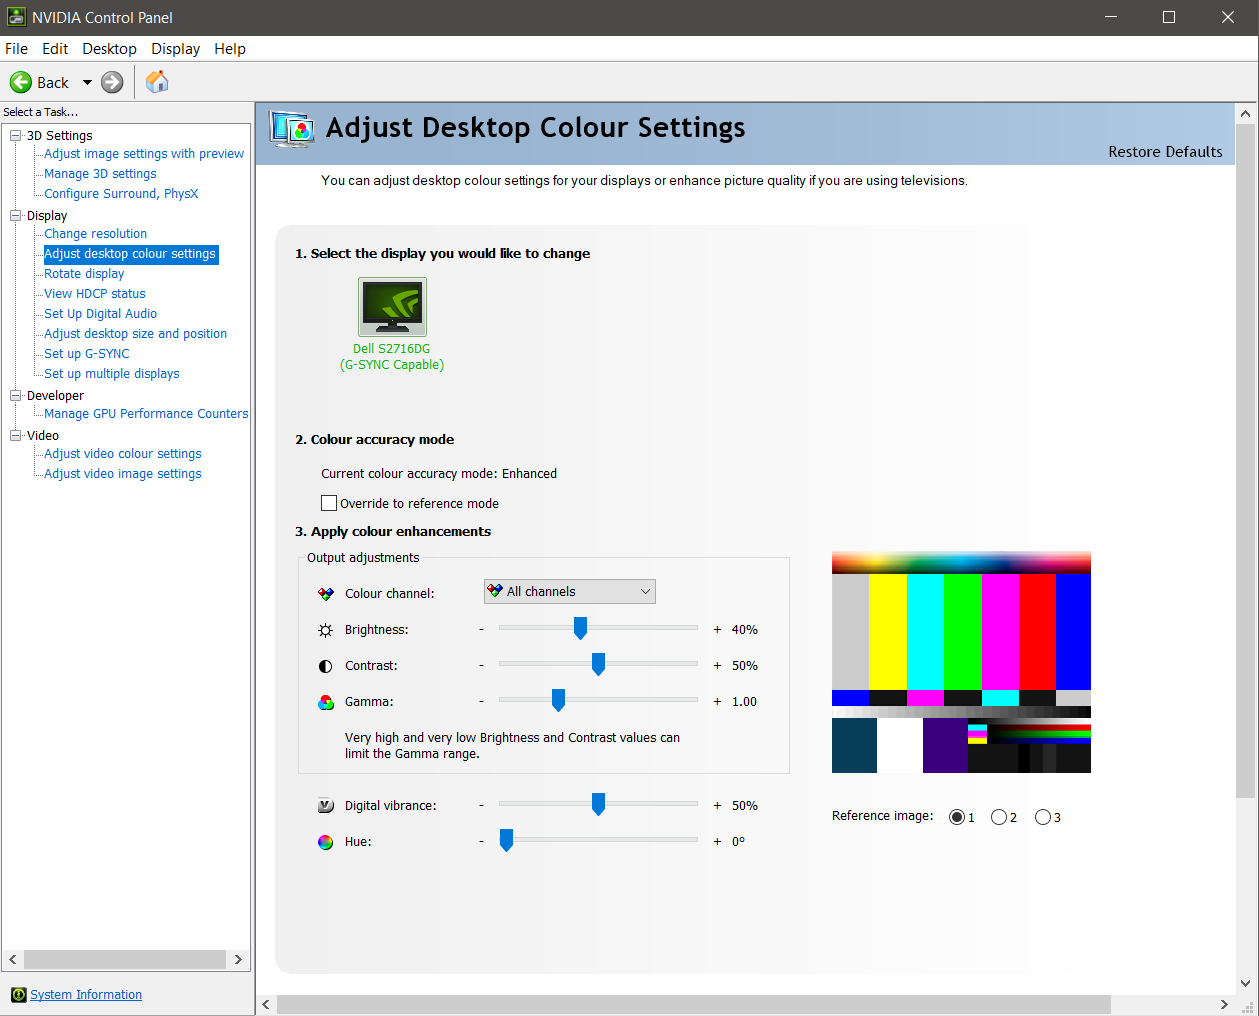
Task: Open Adjust video image settings task
Action: (123, 474)
